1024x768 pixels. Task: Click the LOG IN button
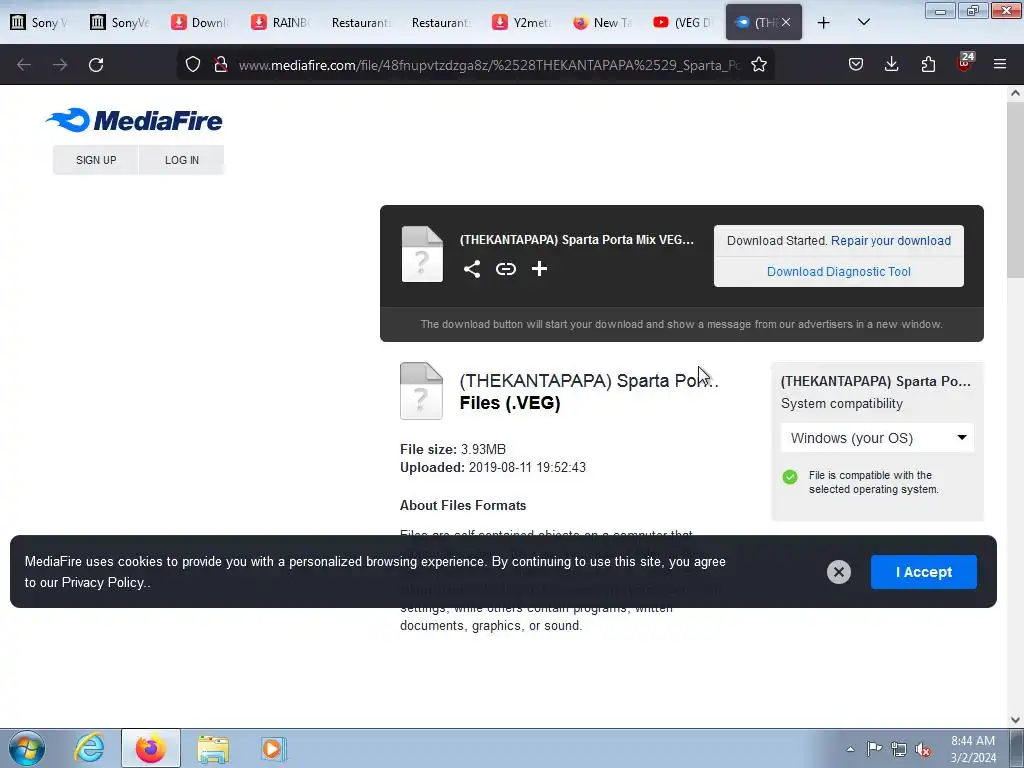(x=182, y=160)
